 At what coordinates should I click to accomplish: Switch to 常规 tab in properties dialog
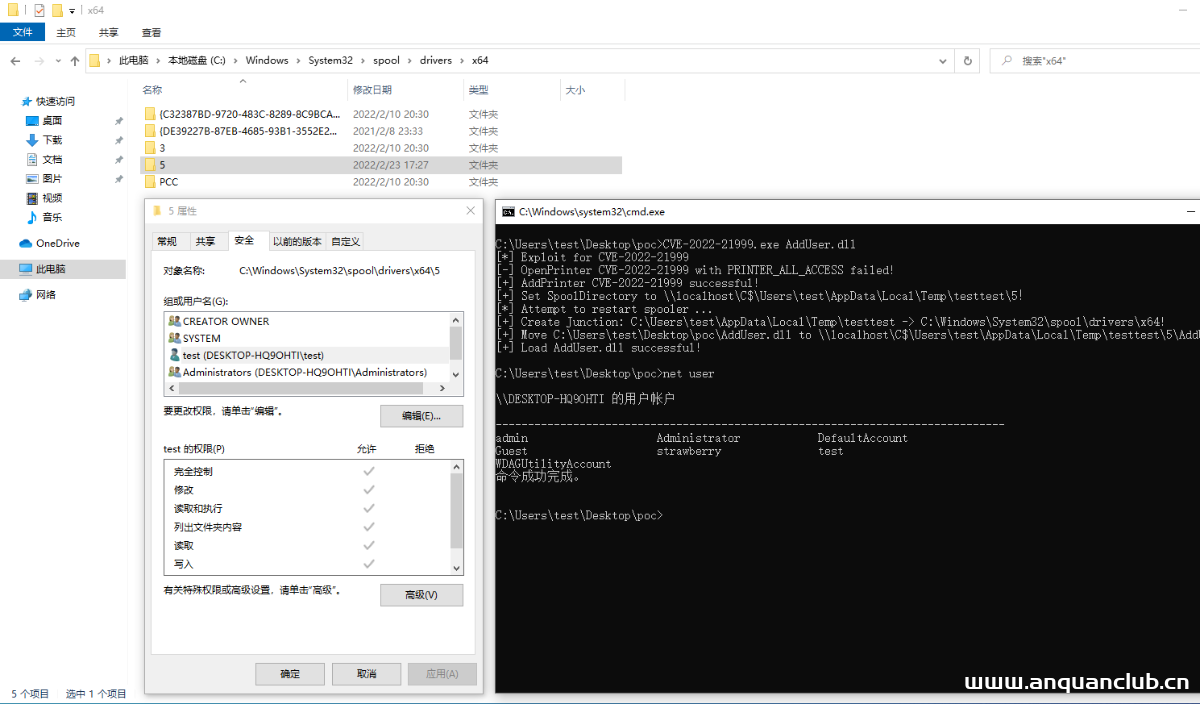click(x=167, y=241)
